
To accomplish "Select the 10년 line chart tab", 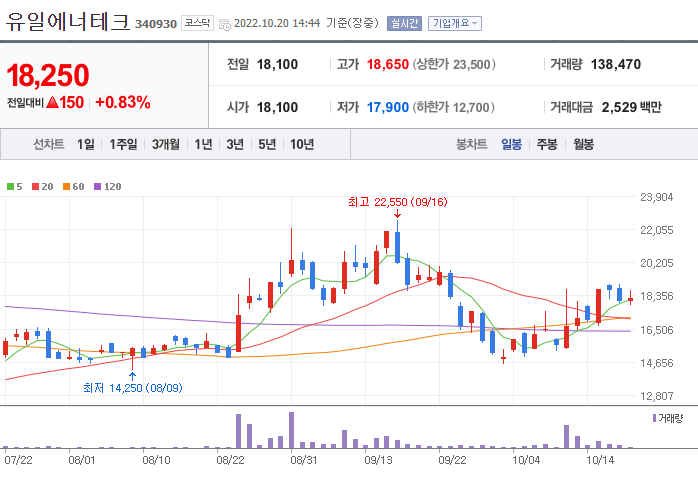I will (302, 144).
